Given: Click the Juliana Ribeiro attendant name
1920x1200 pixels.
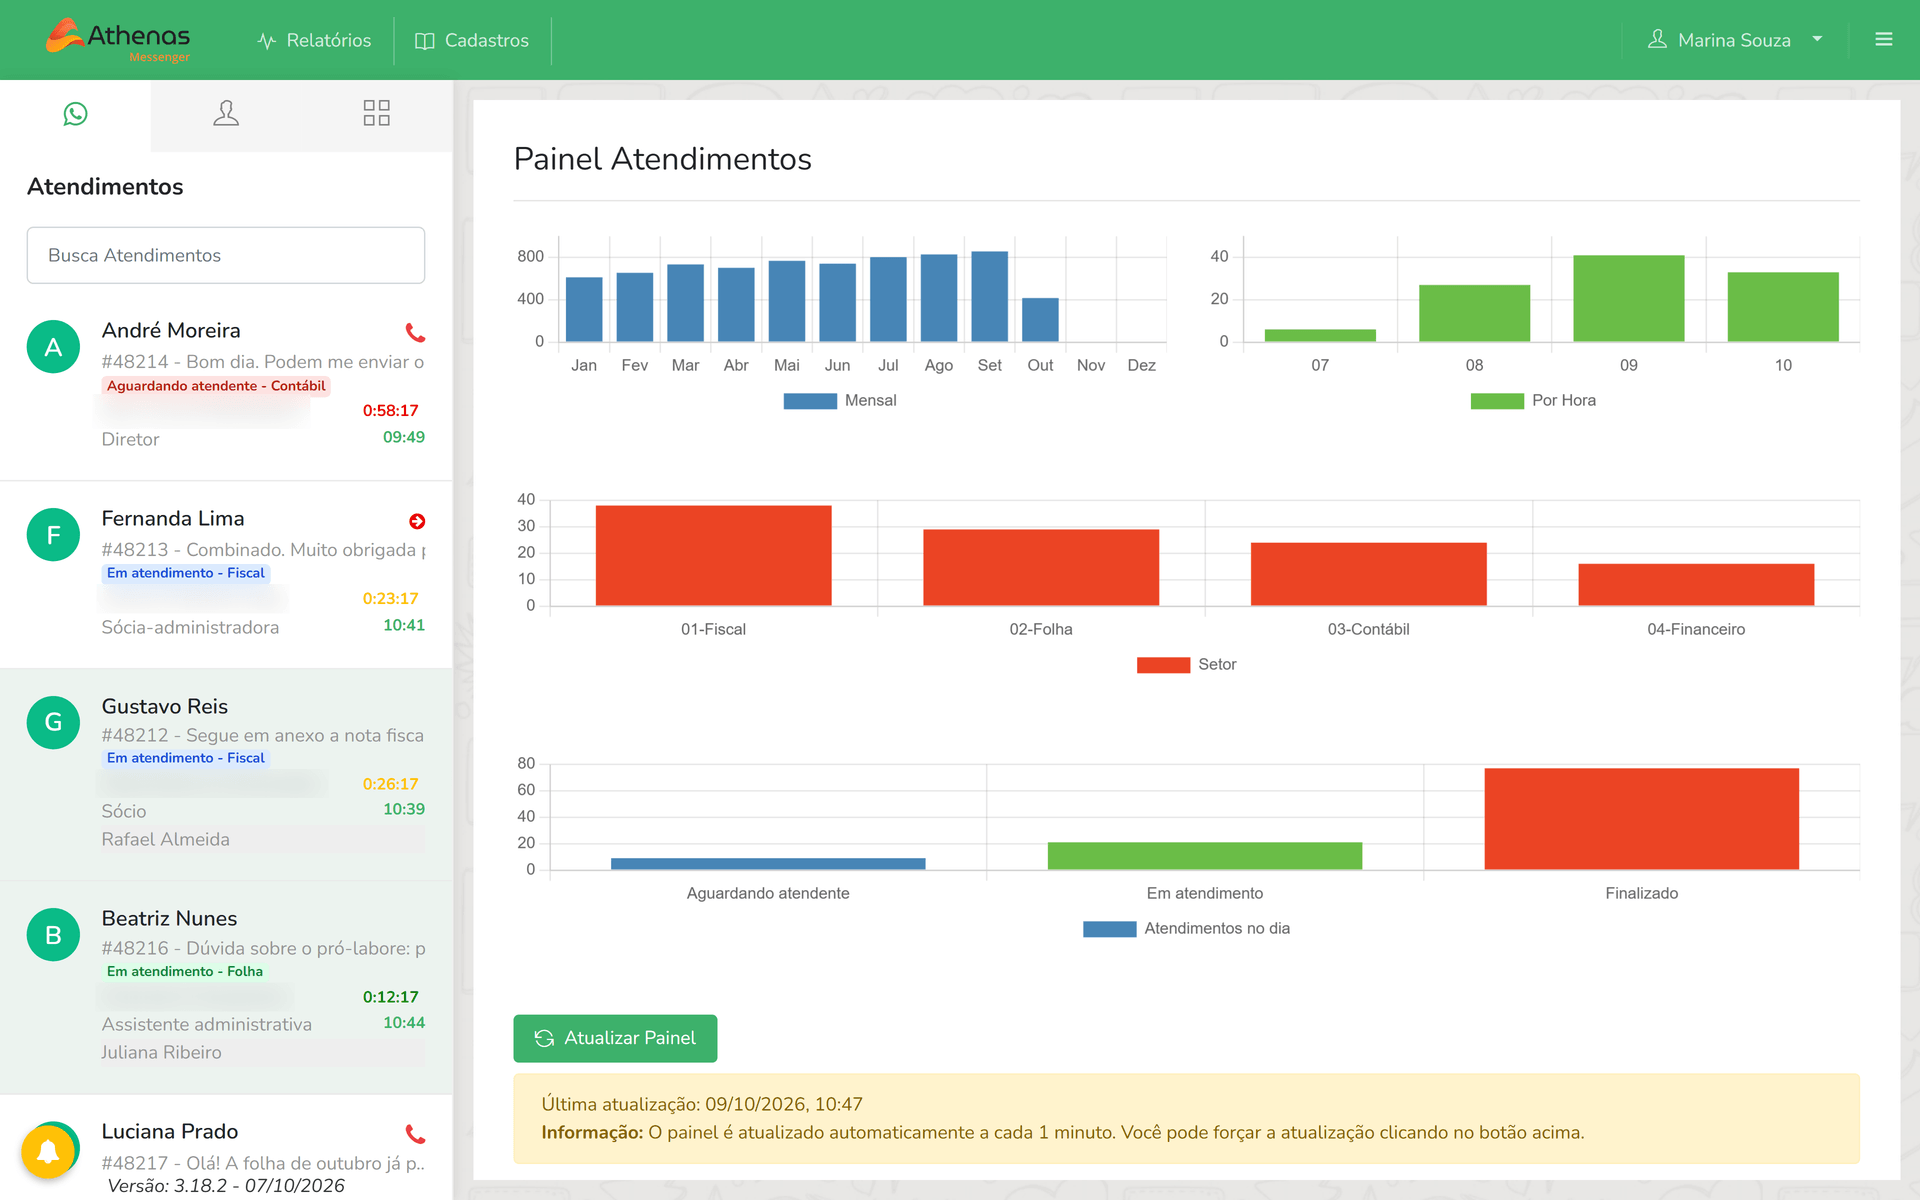Looking at the screenshot, I should 162,1053.
